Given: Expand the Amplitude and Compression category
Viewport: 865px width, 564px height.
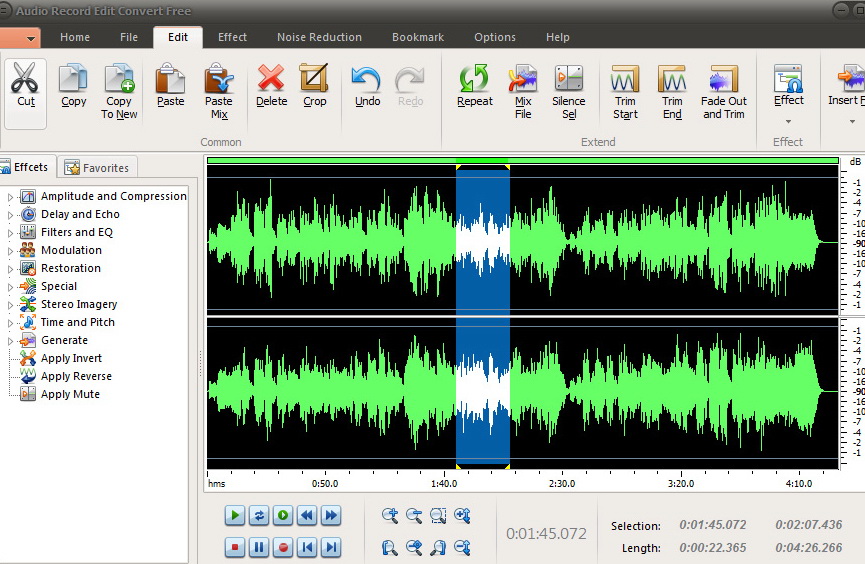Looking at the screenshot, I should tap(11, 197).
